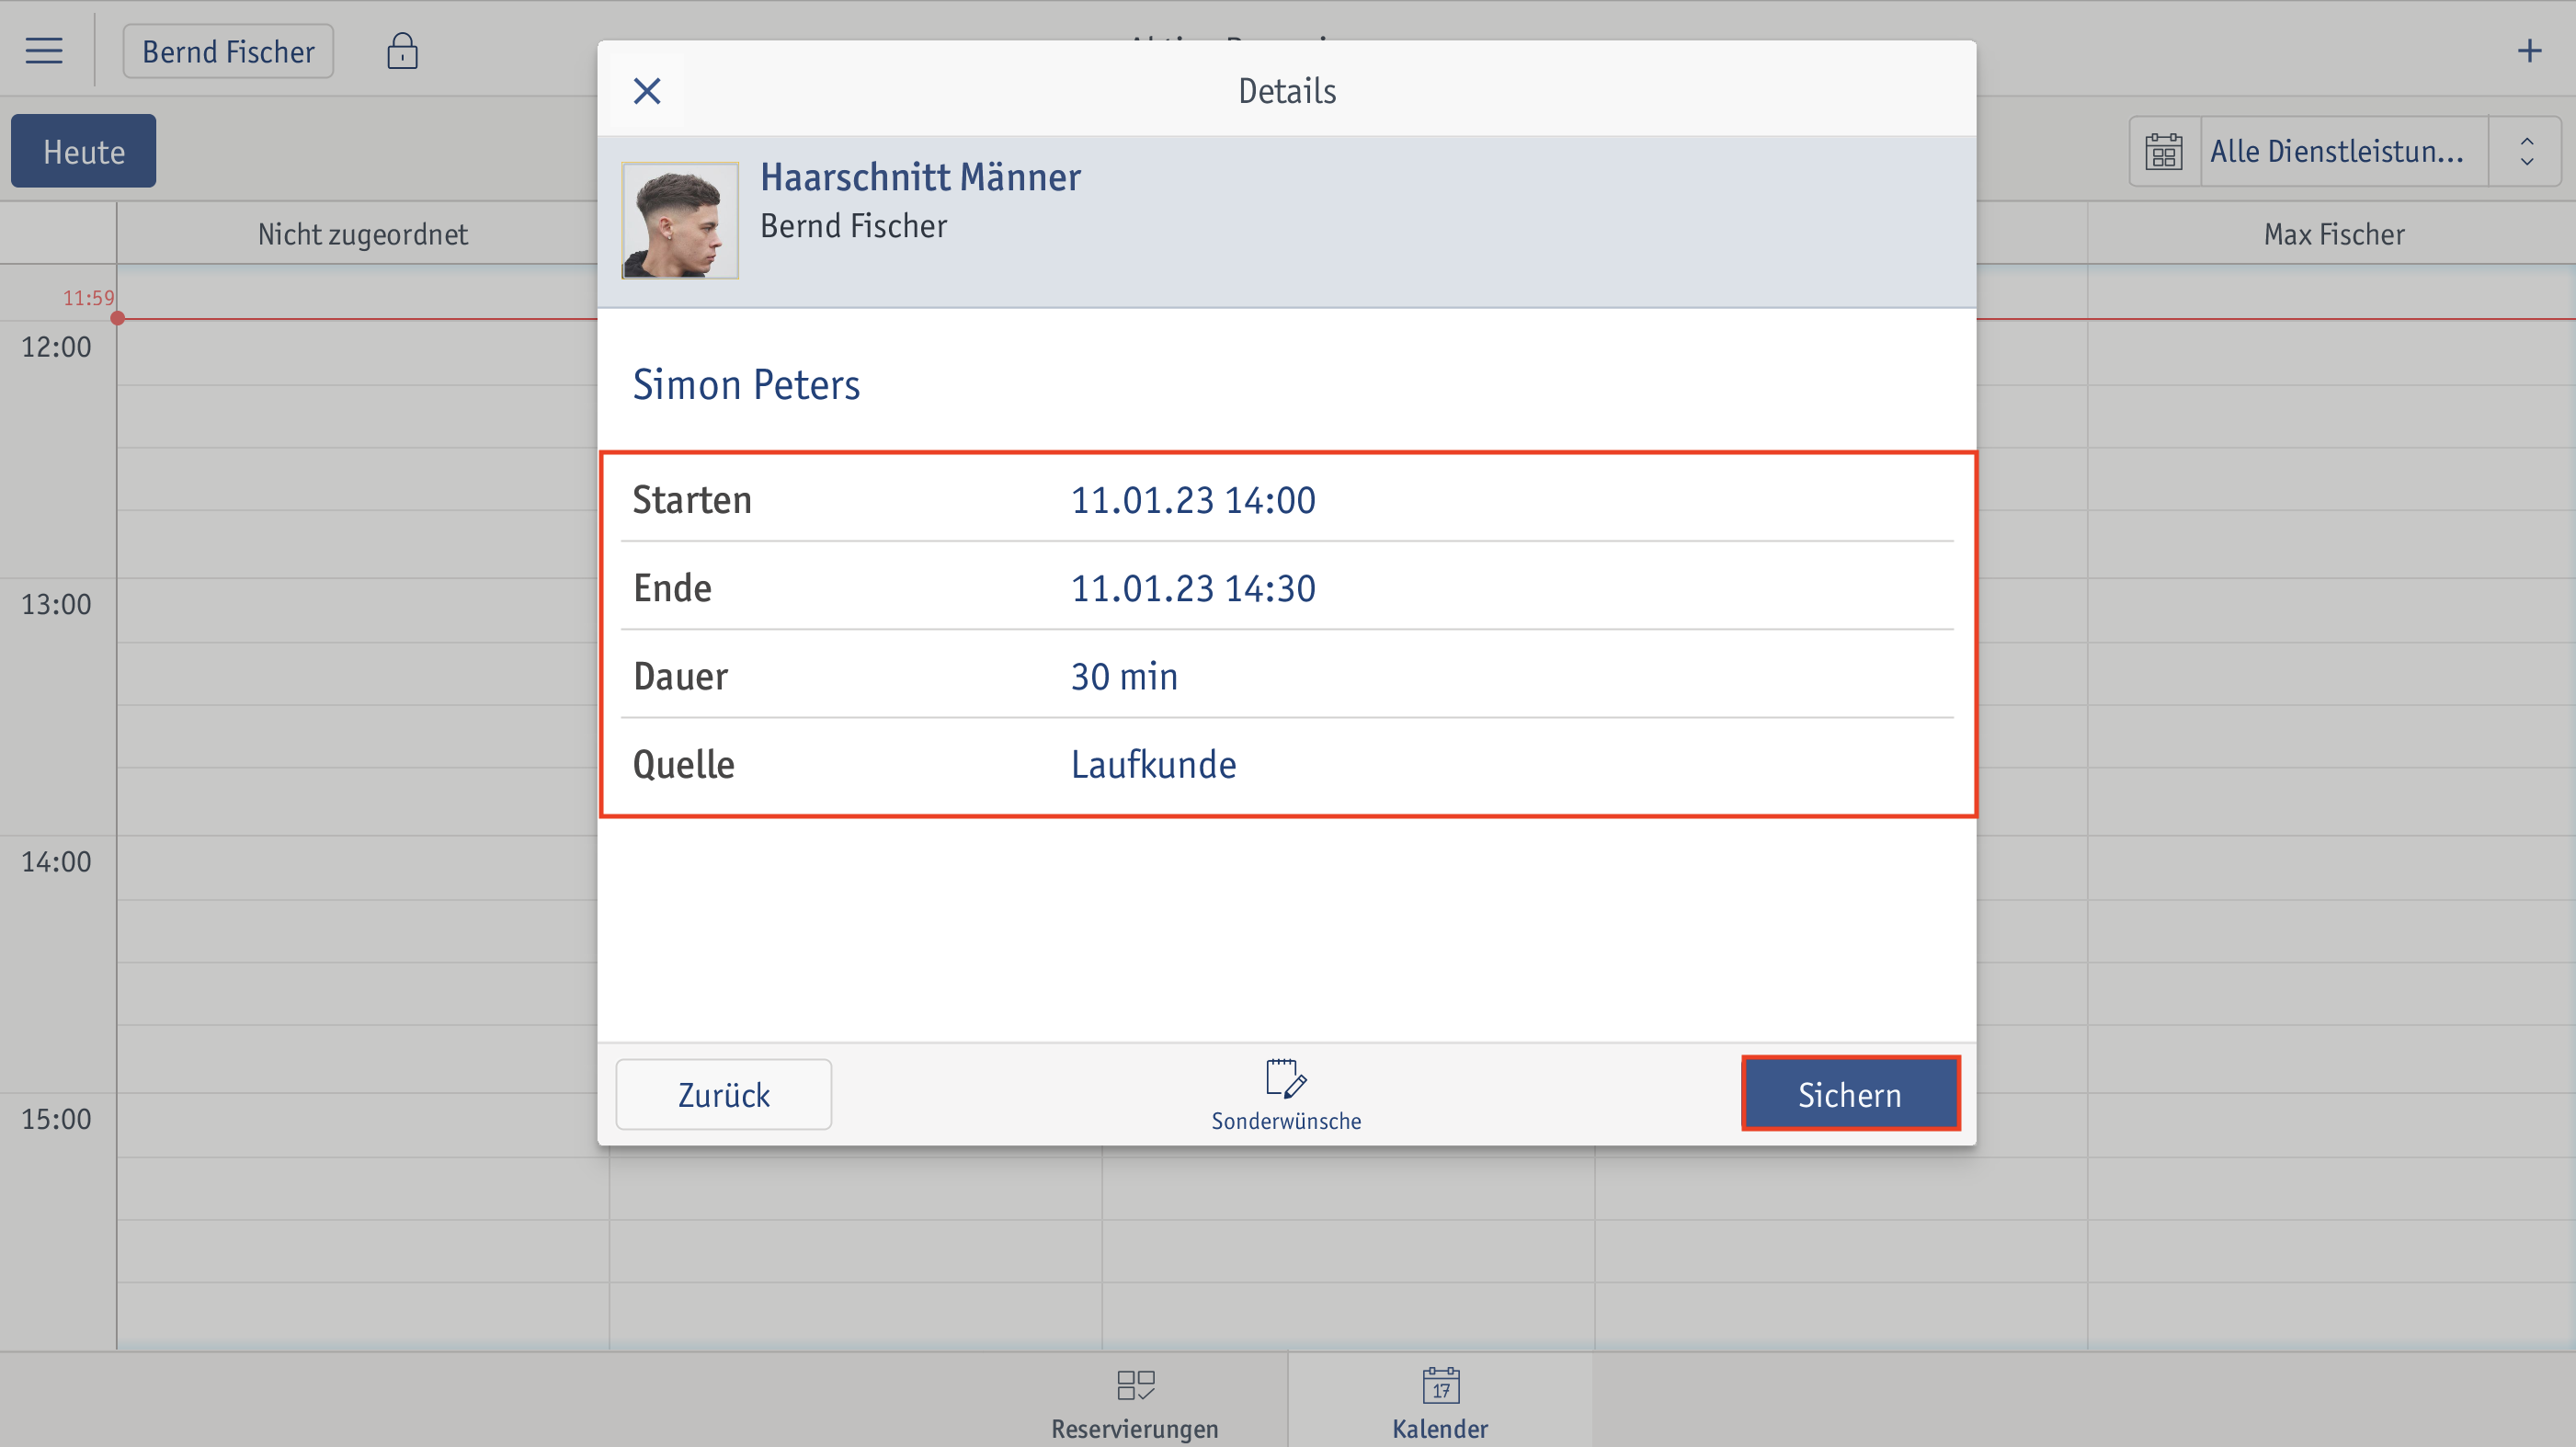The image size is (2576, 1447).
Task: Open Sonderwünsche notes icon
Action: point(1286,1095)
